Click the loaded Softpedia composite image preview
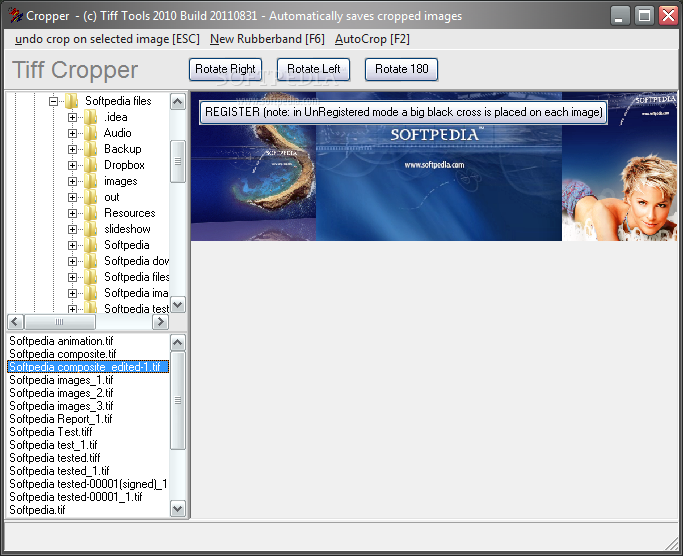Image resolution: width=683 pixels, height=556 pixels. pos(434,166)
